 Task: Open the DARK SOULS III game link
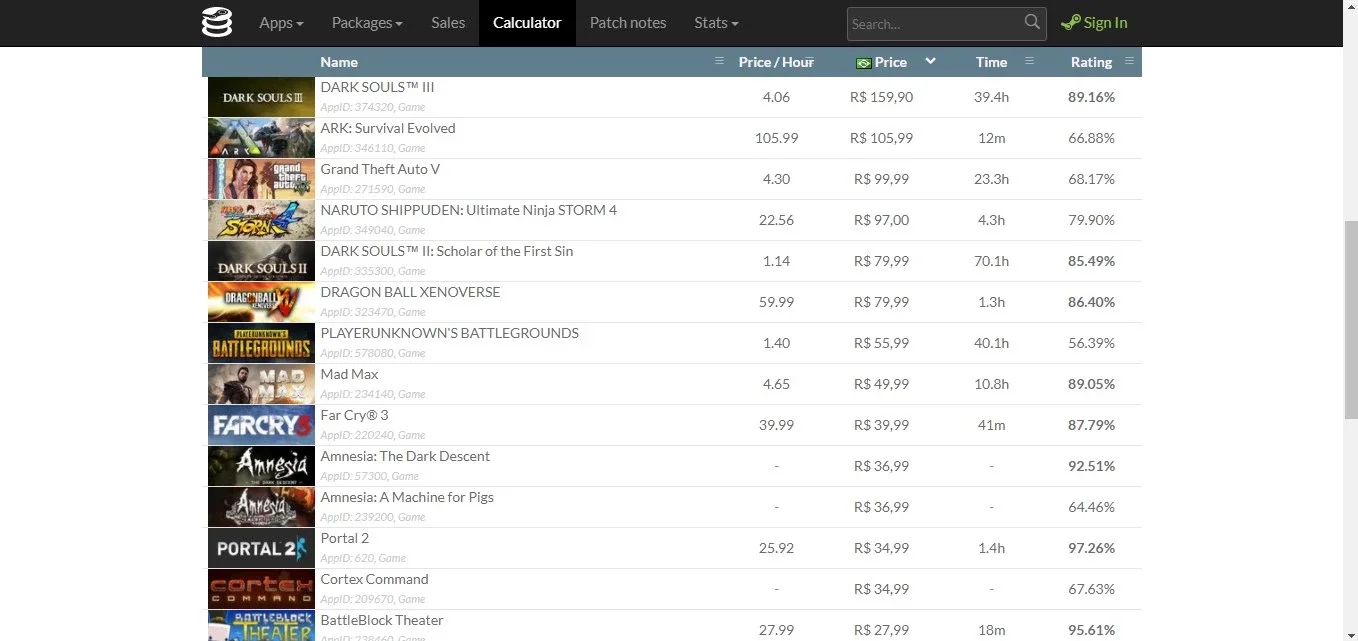(x=377, y=87)
